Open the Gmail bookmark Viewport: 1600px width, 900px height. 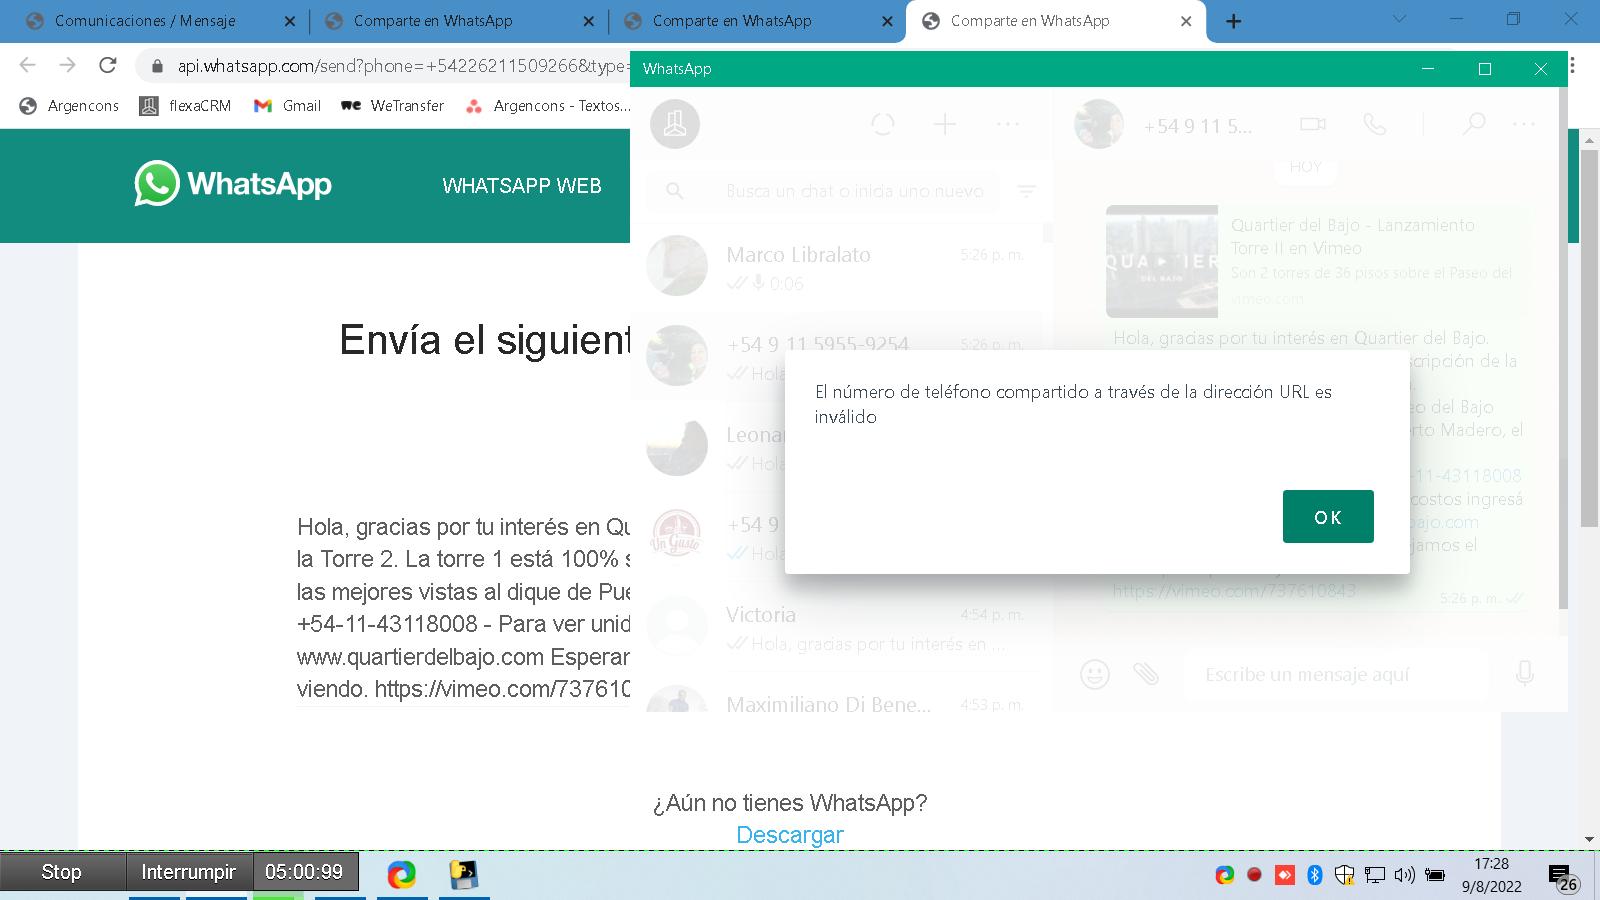(288, 106)
